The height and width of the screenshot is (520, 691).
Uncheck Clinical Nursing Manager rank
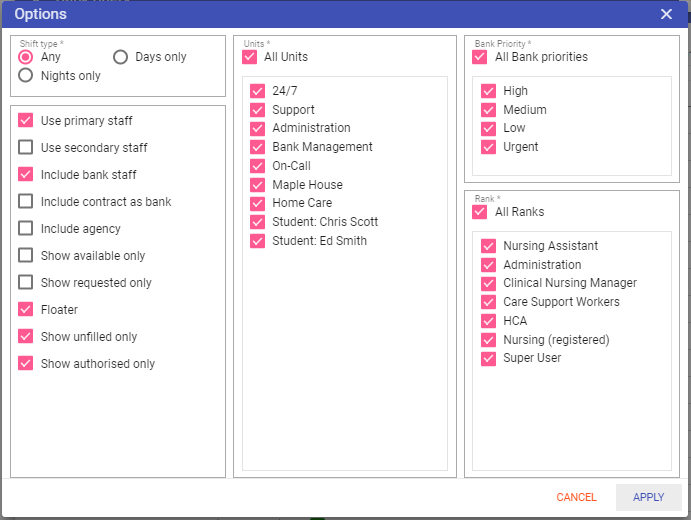489,283
